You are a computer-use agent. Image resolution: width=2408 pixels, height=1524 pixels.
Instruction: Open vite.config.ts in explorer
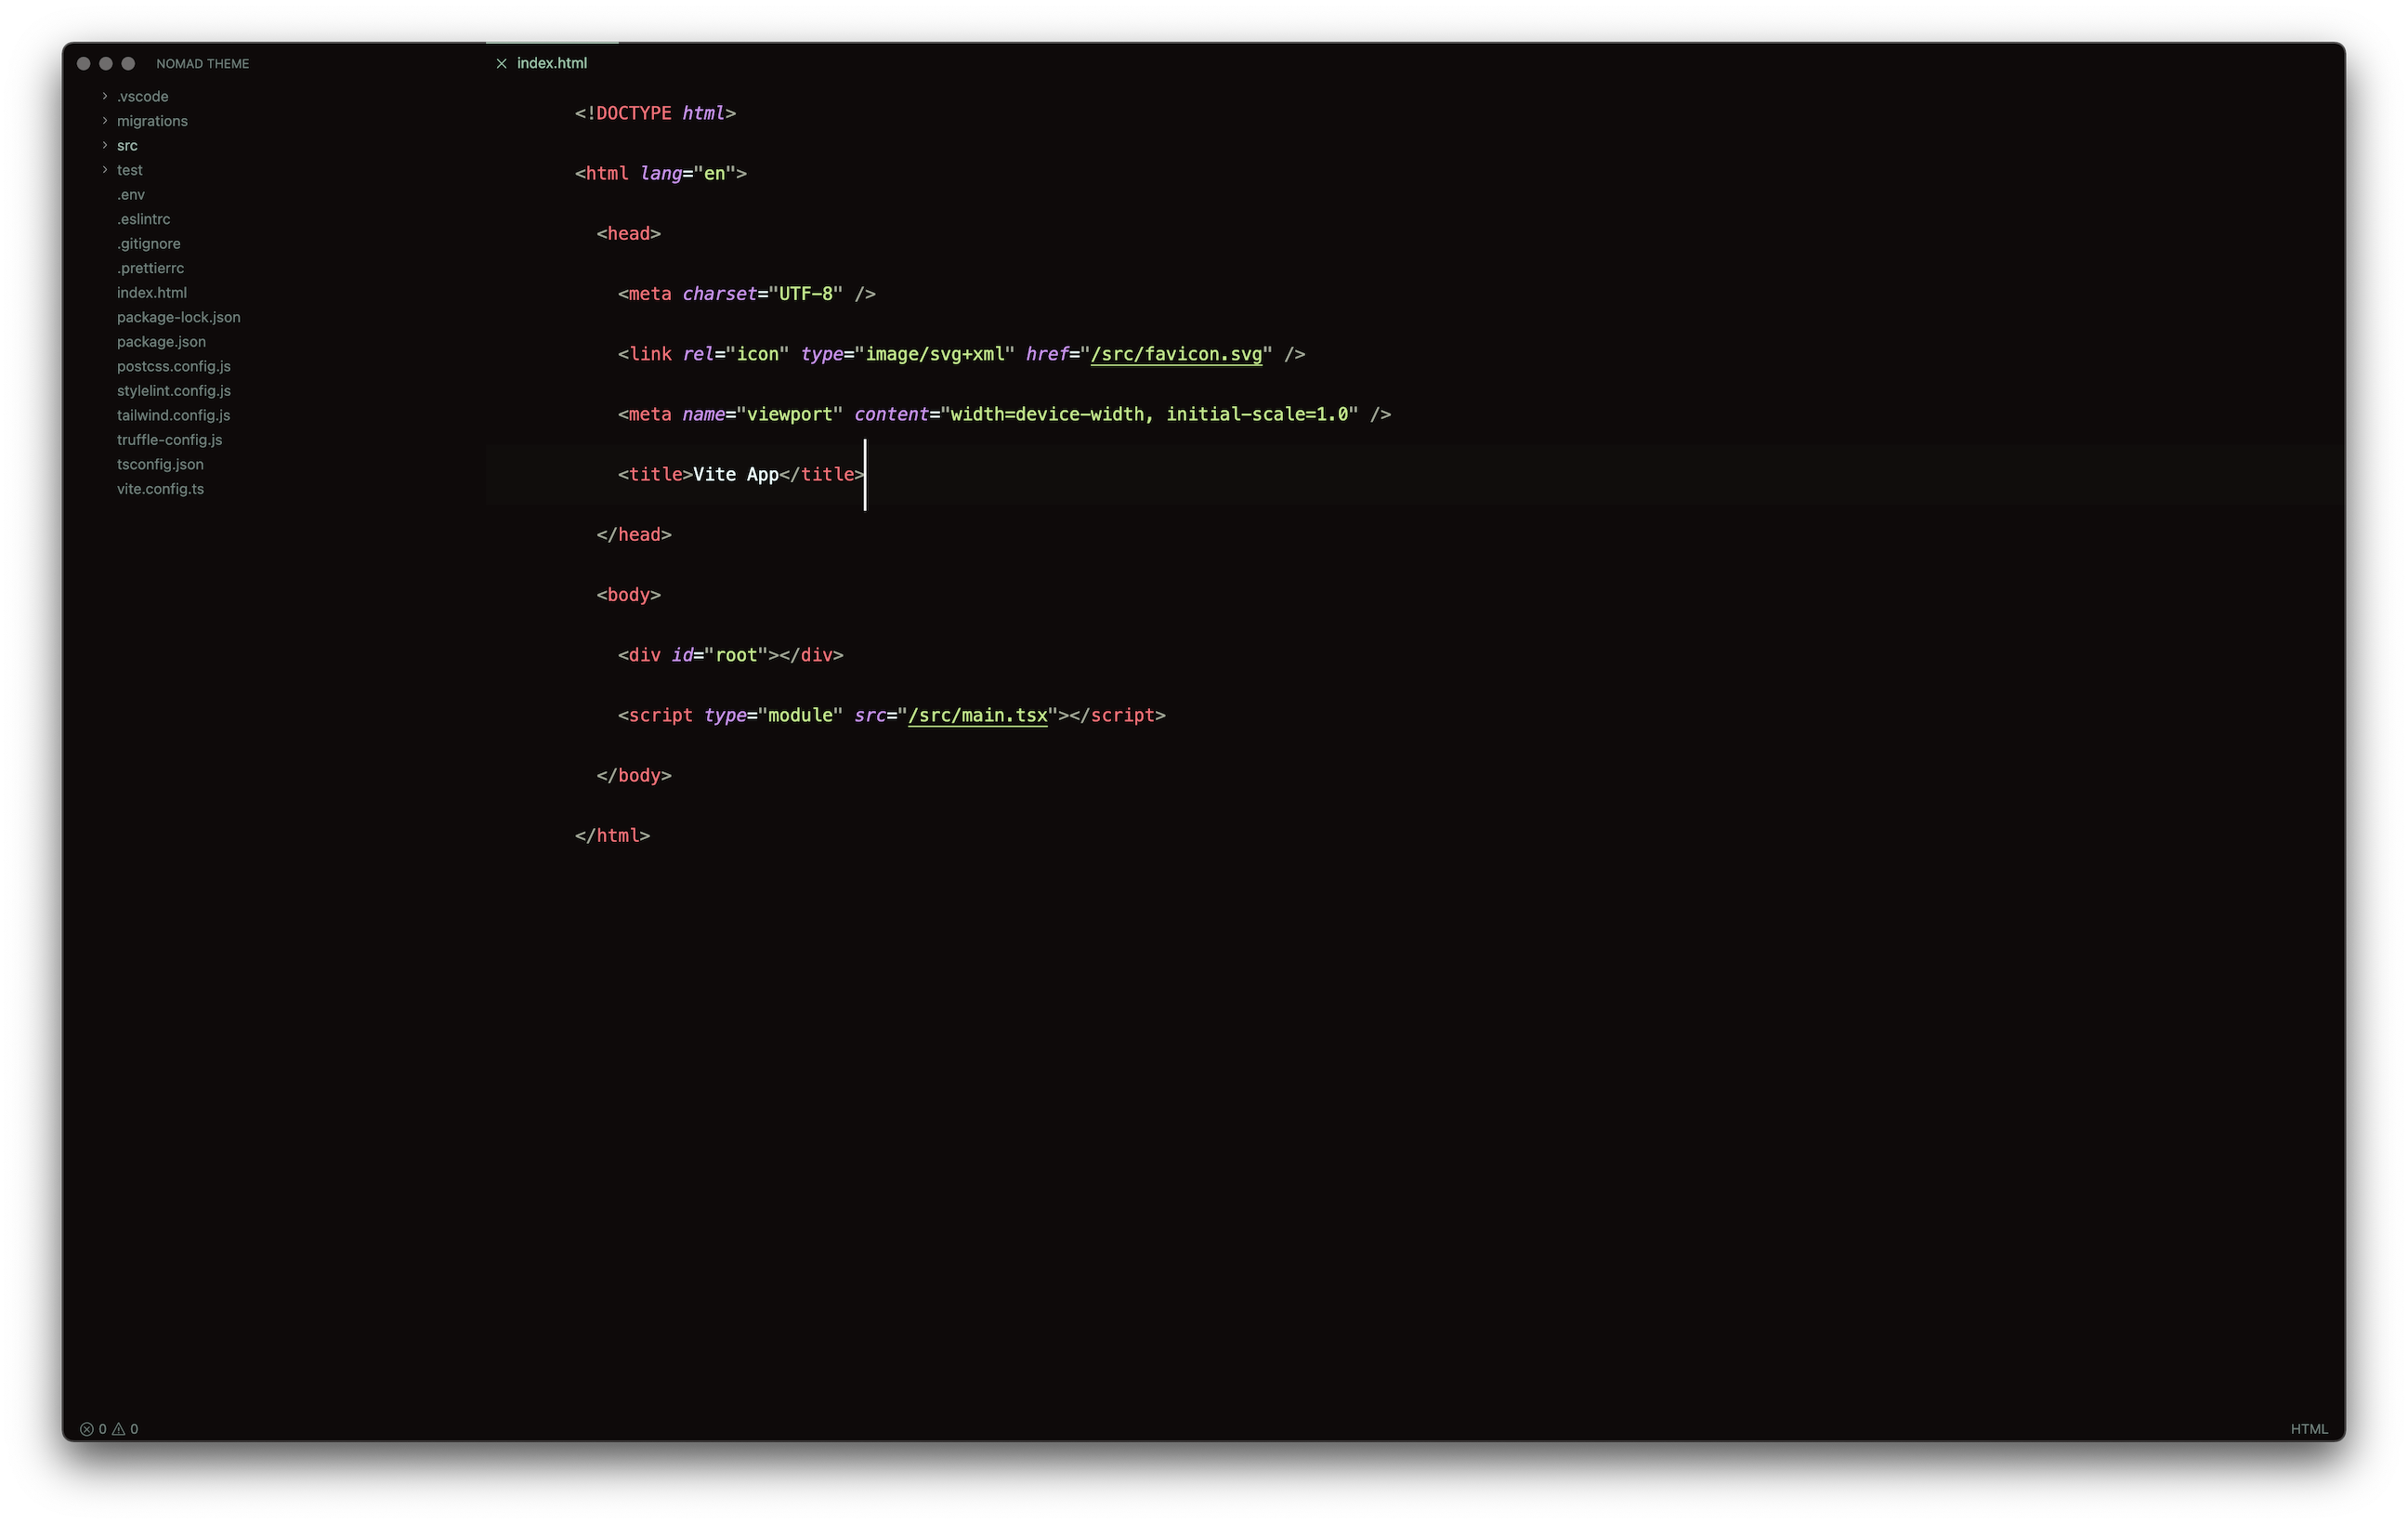160,489
